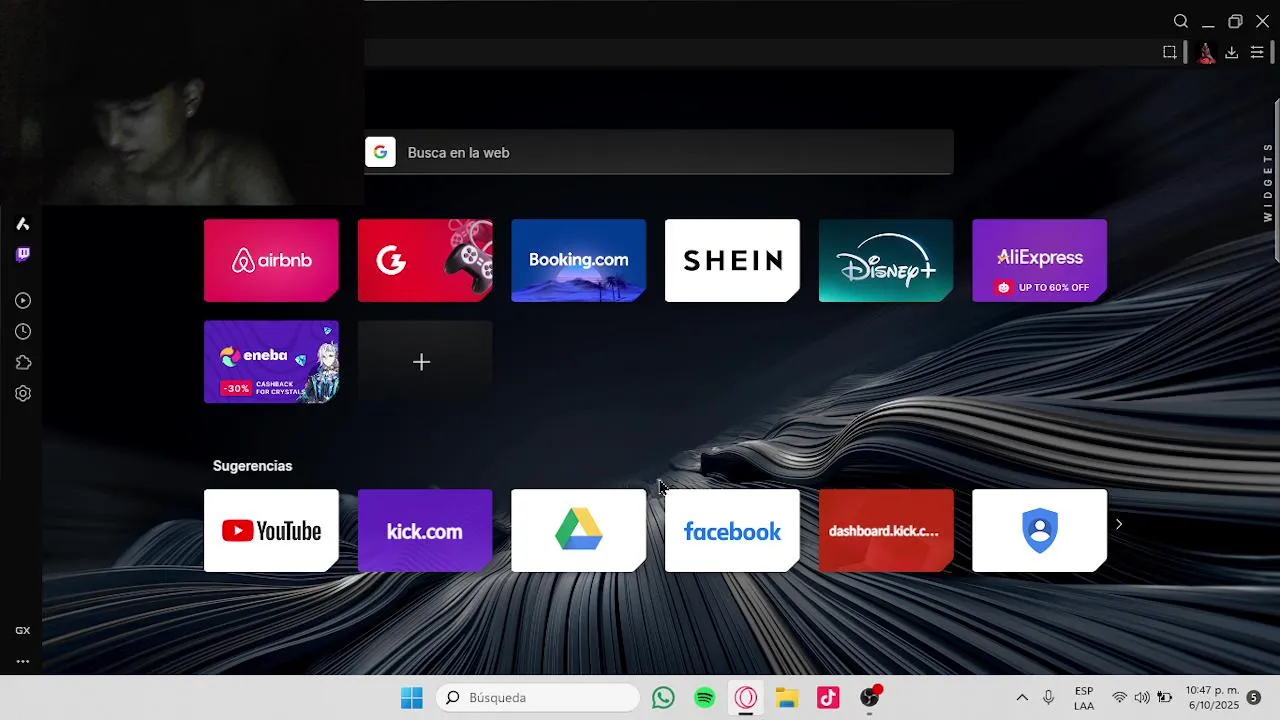
Task: Expand the system tray hidden icons chevron
Action: [x=1022, y=698]
